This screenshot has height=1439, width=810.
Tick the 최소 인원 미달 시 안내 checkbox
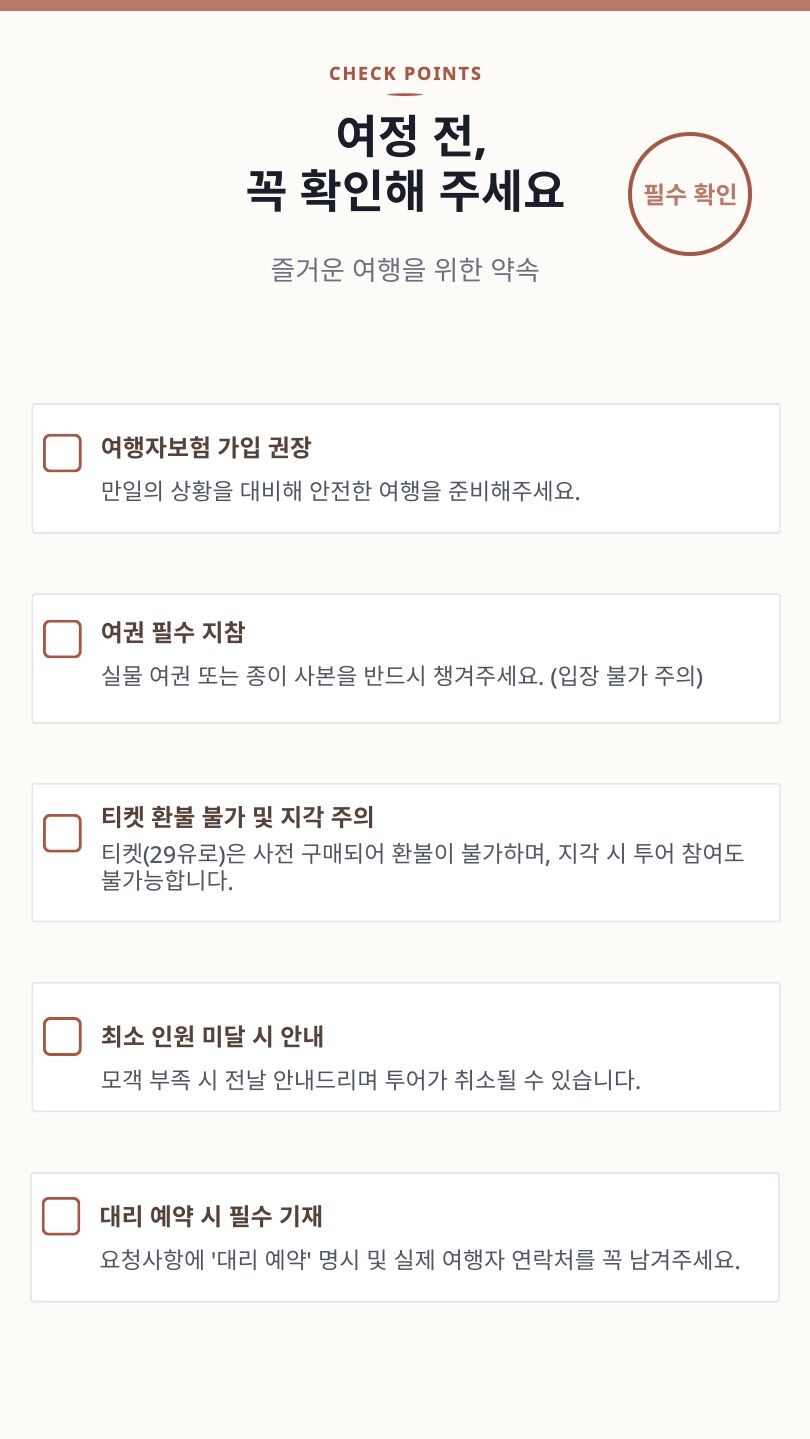click(62, 1036)
